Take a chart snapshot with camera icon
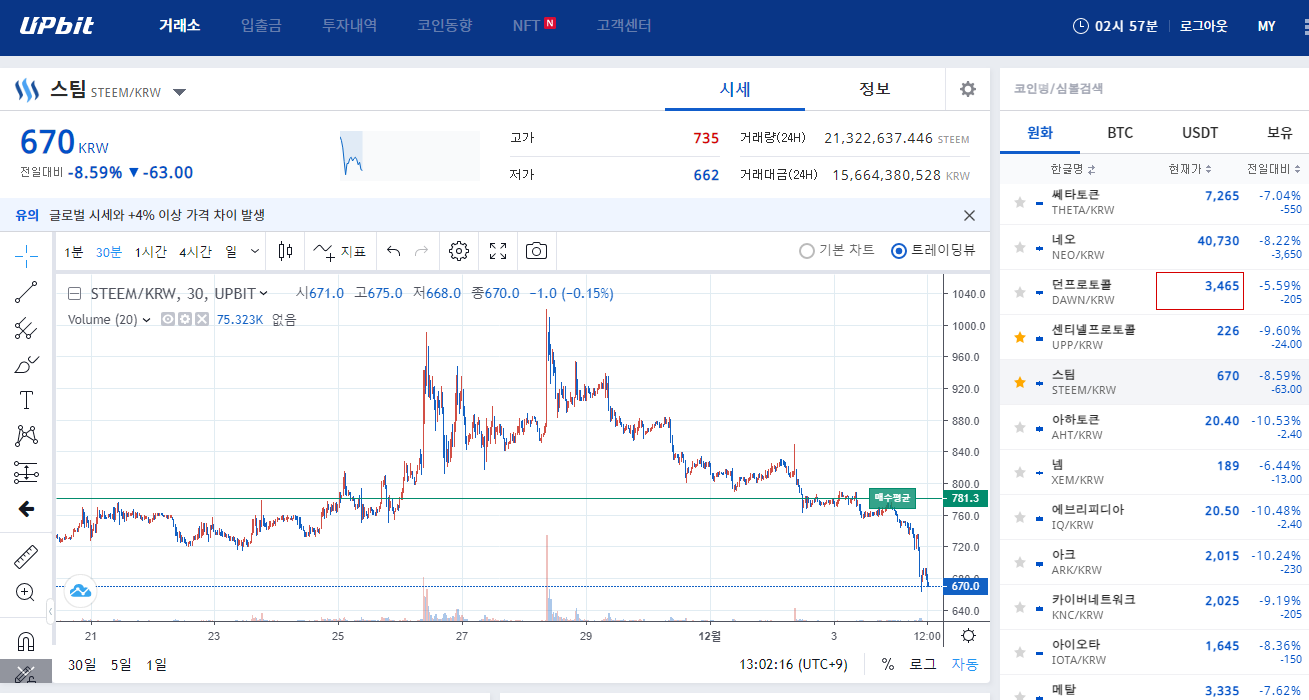 [537, 251]
